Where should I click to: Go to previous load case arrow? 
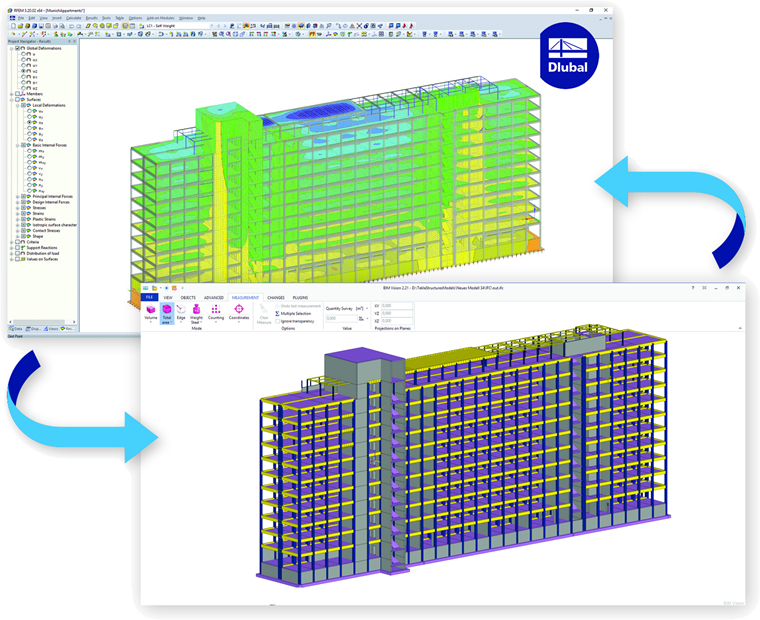[219, 26]
